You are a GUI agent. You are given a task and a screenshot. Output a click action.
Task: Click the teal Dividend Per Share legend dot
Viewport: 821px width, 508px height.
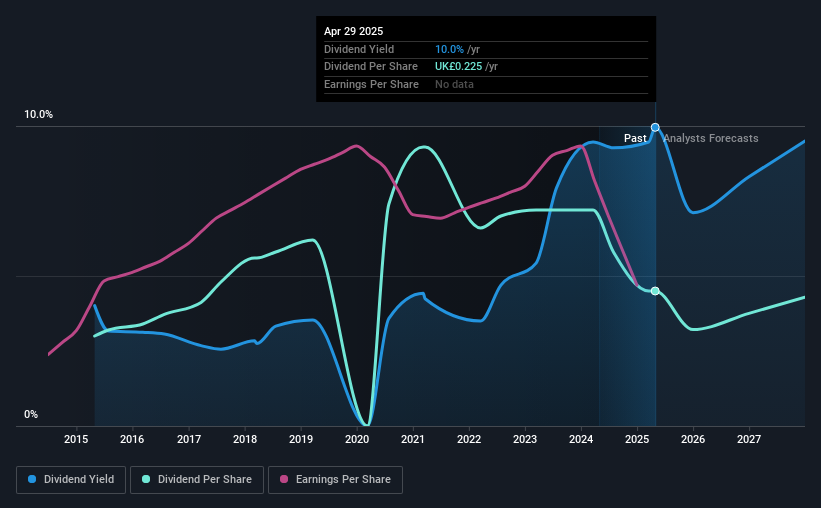146,479
